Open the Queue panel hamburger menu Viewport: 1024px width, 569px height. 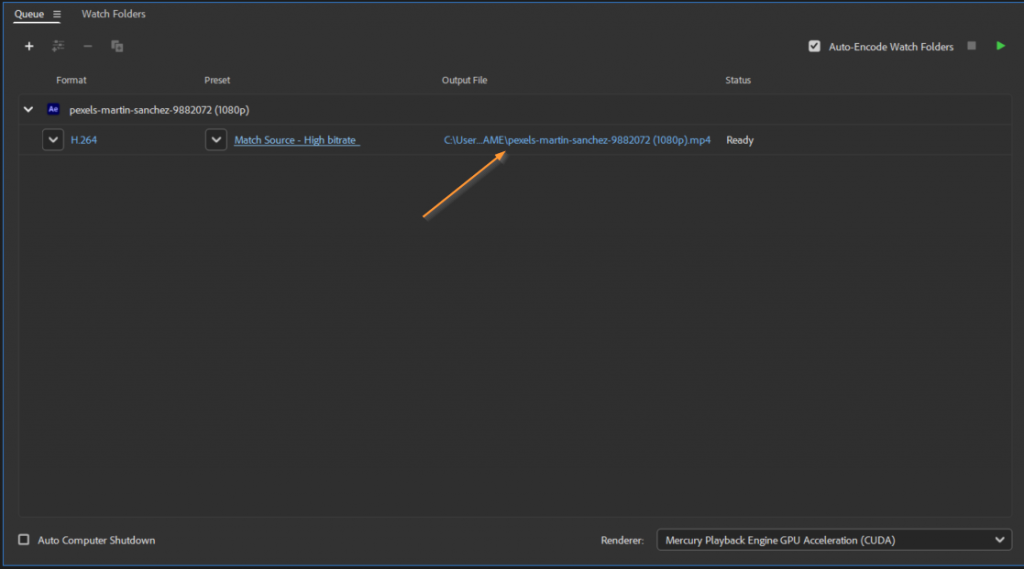[57, 14]
